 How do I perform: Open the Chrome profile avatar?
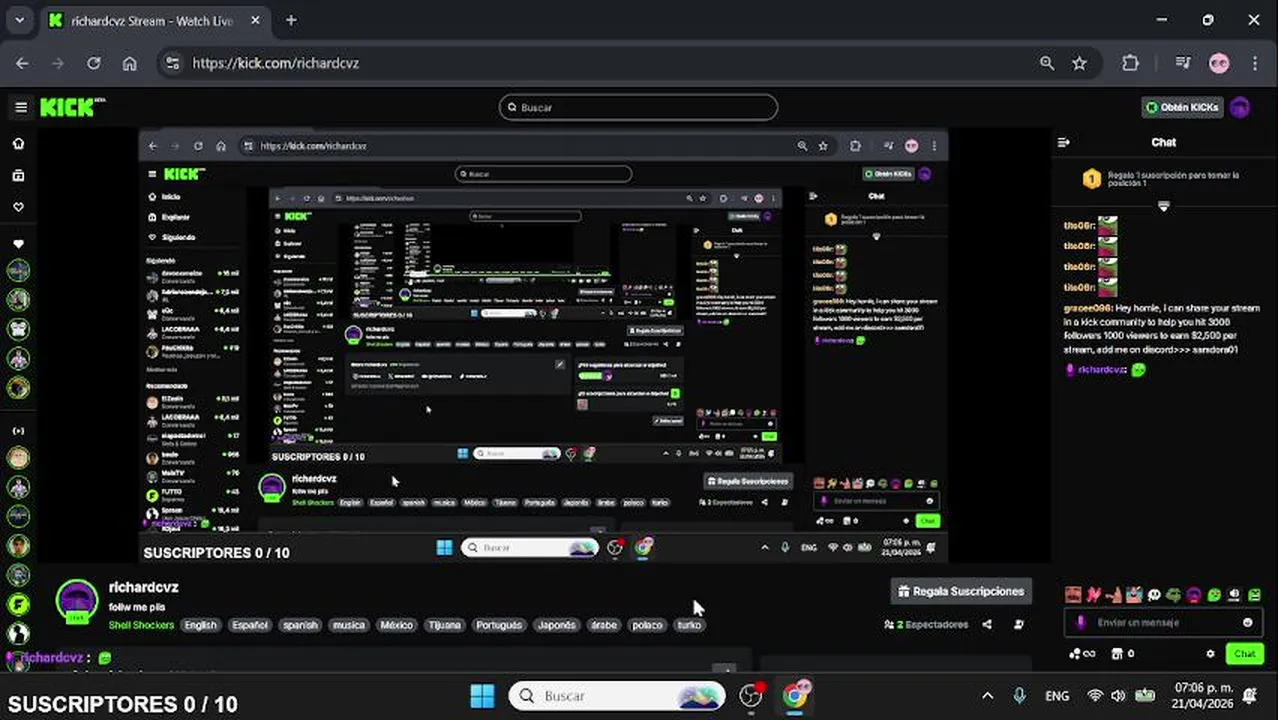[x=1219, y=63]
